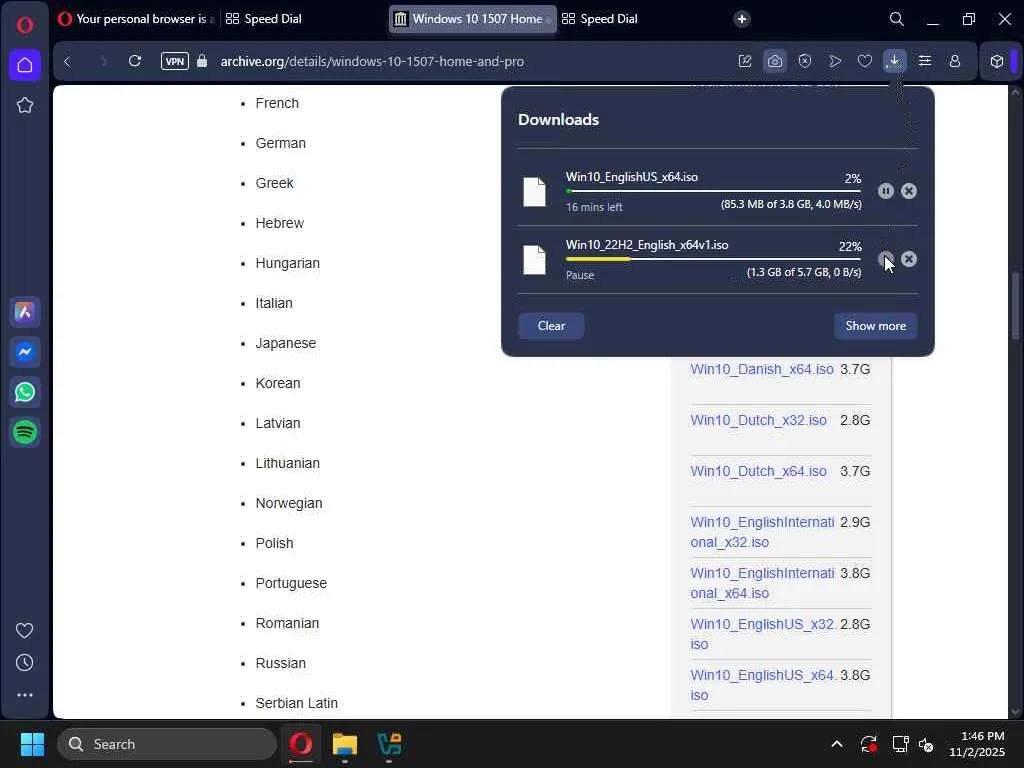Click the taskbar Search box
Viewport: 1024px width, 768px height.
point(167,744)
